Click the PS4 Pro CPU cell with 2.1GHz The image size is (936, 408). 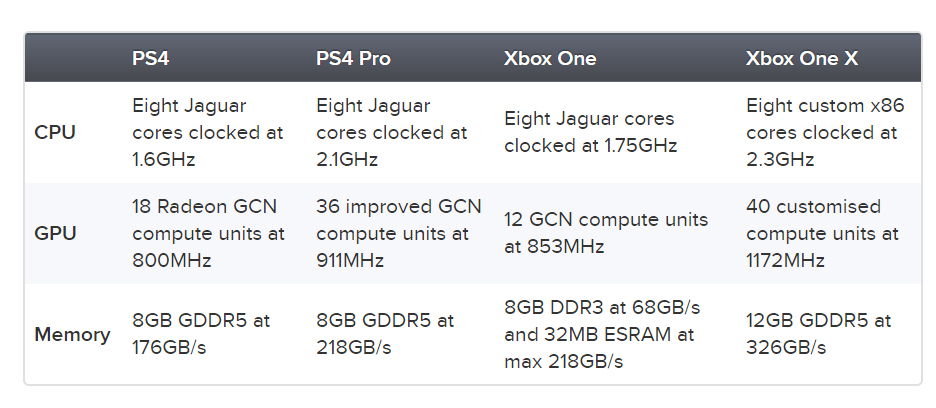tap(391, 132)
